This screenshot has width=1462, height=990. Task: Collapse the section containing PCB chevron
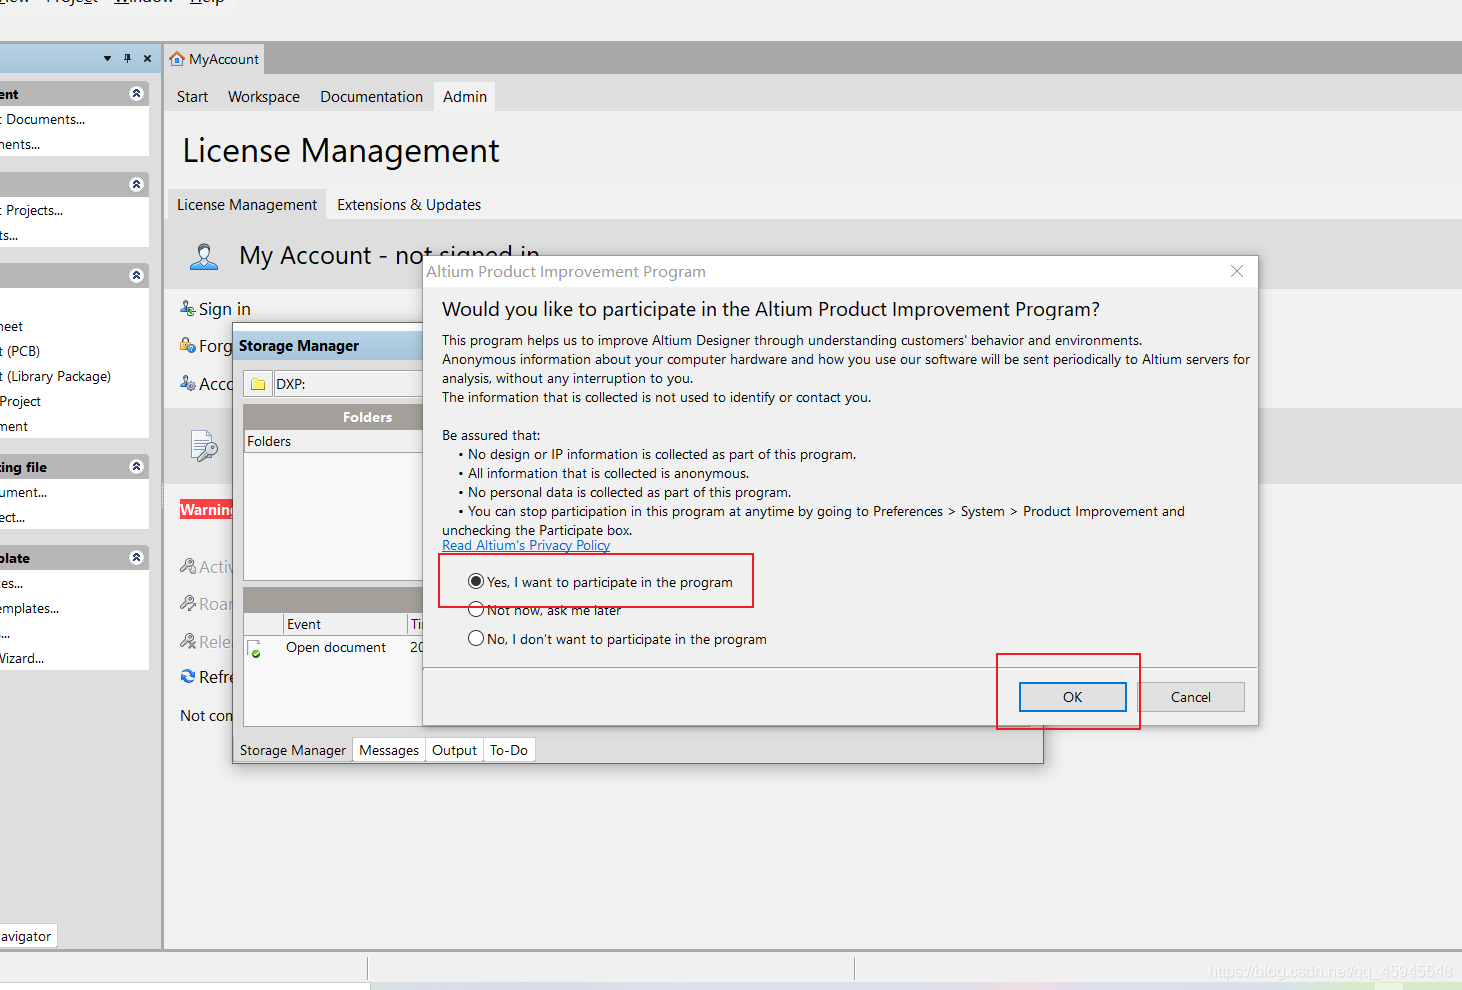pos(137,275)
